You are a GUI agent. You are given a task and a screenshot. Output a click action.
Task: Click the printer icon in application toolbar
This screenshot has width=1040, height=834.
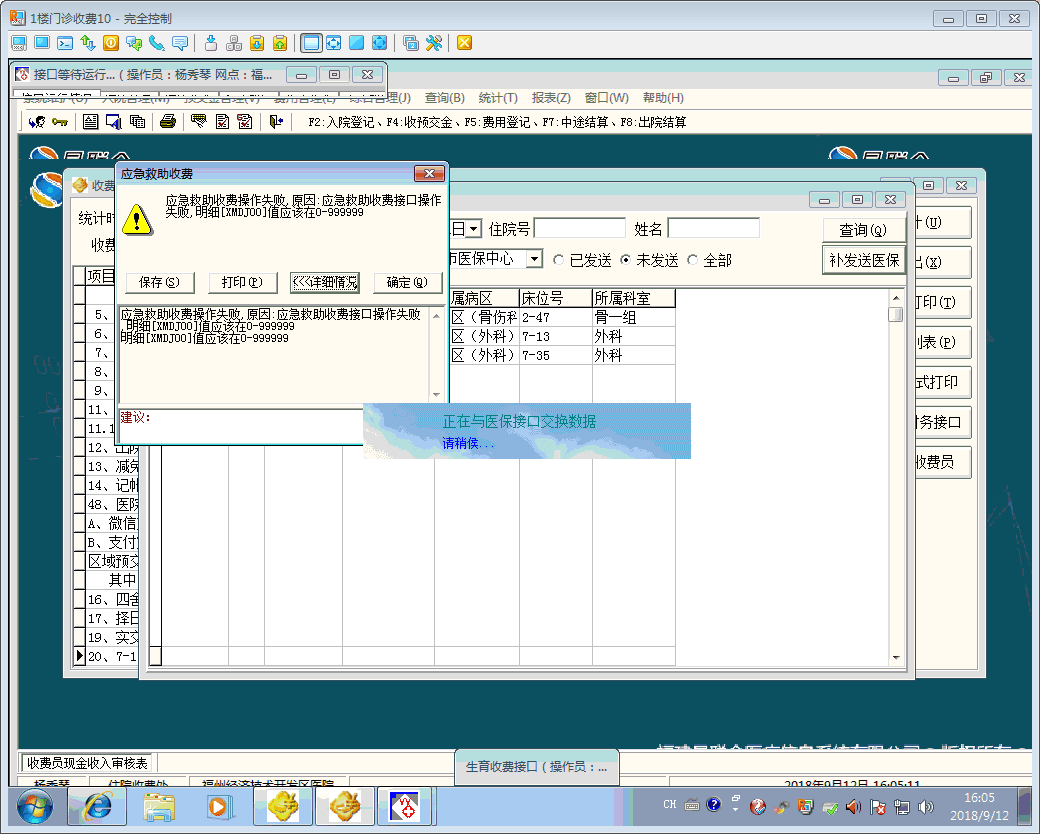(168, 122)
